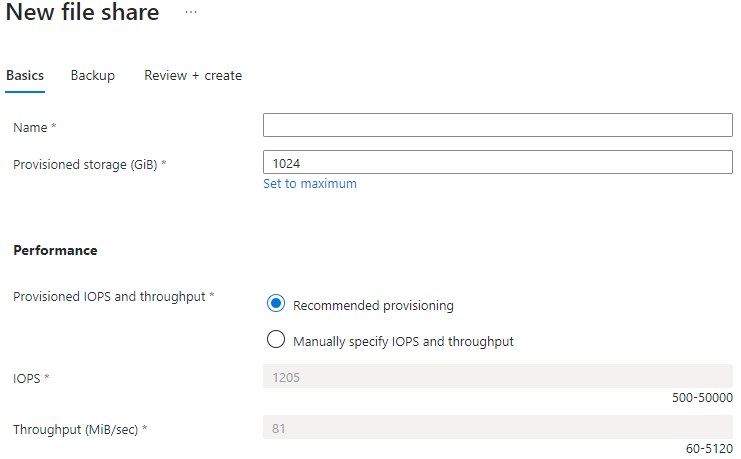Click the 500-50000 IOPS range hint
This screenshot has height=459, width=741.
click(702, 398)
